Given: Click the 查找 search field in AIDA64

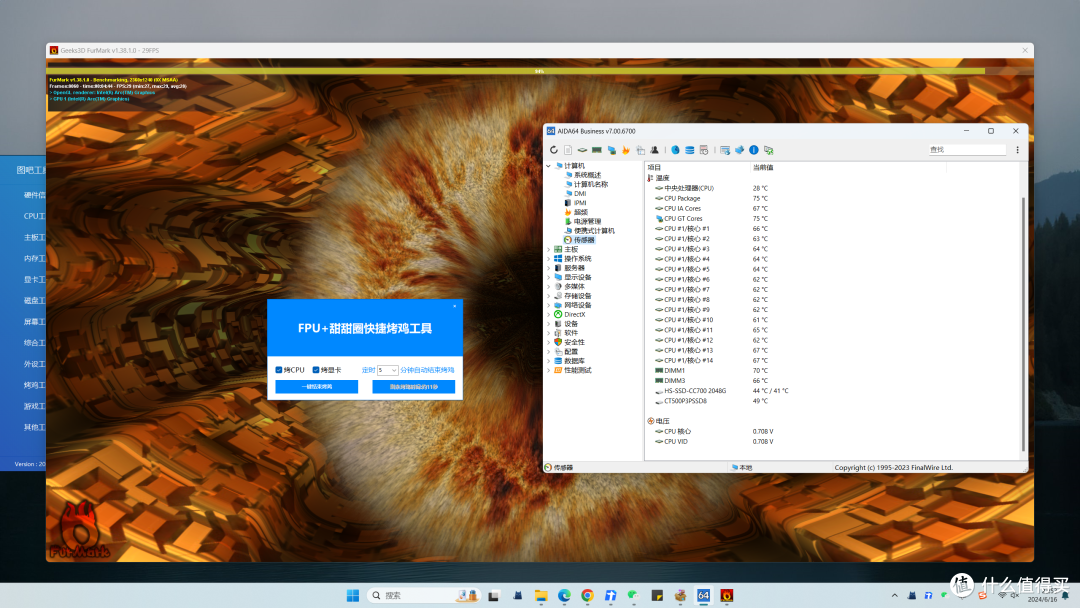Looking at the screenshot, I should pyautogui.click(x=966, y=149).
